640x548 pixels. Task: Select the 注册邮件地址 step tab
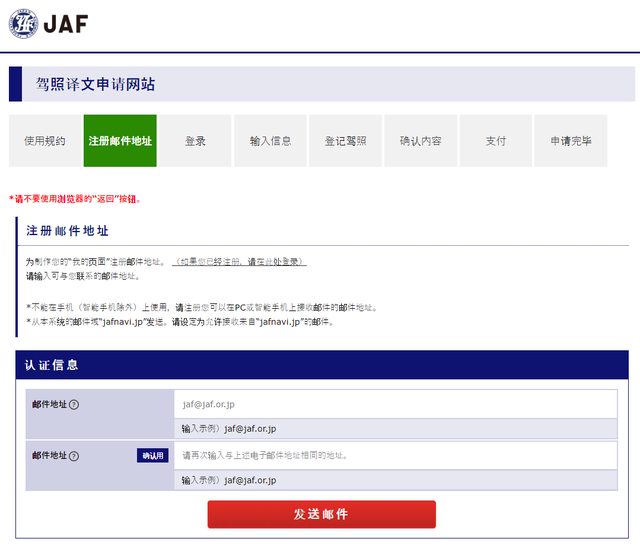click(x=120, y=141)
